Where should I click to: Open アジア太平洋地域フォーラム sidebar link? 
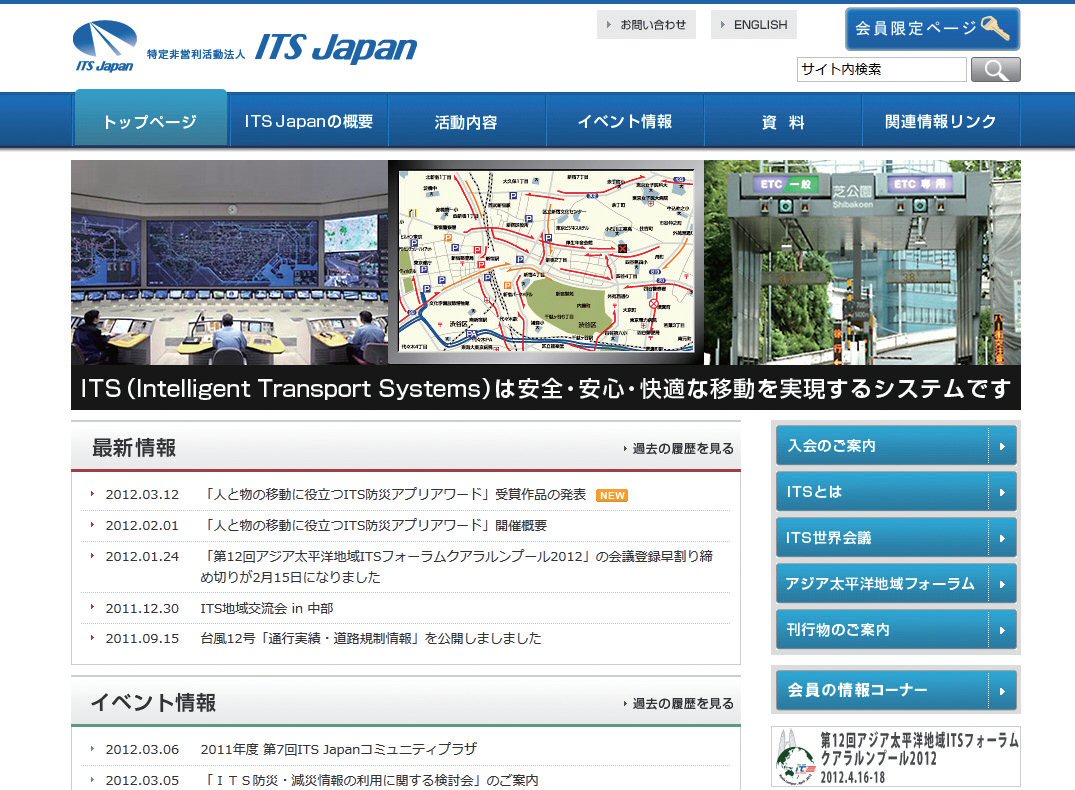[896, 584]
